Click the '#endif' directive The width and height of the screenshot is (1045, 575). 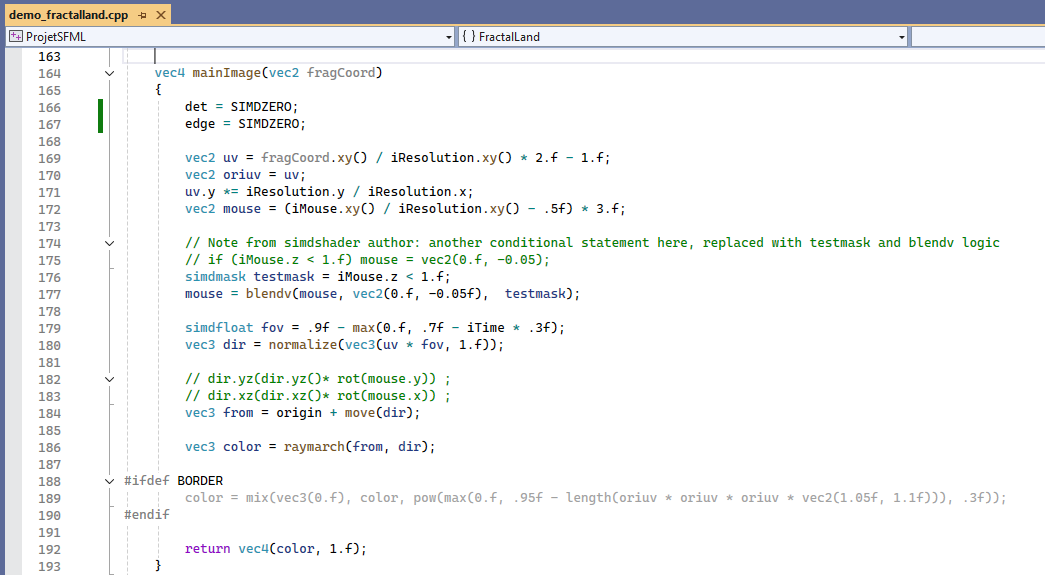(x=147, y=514)
